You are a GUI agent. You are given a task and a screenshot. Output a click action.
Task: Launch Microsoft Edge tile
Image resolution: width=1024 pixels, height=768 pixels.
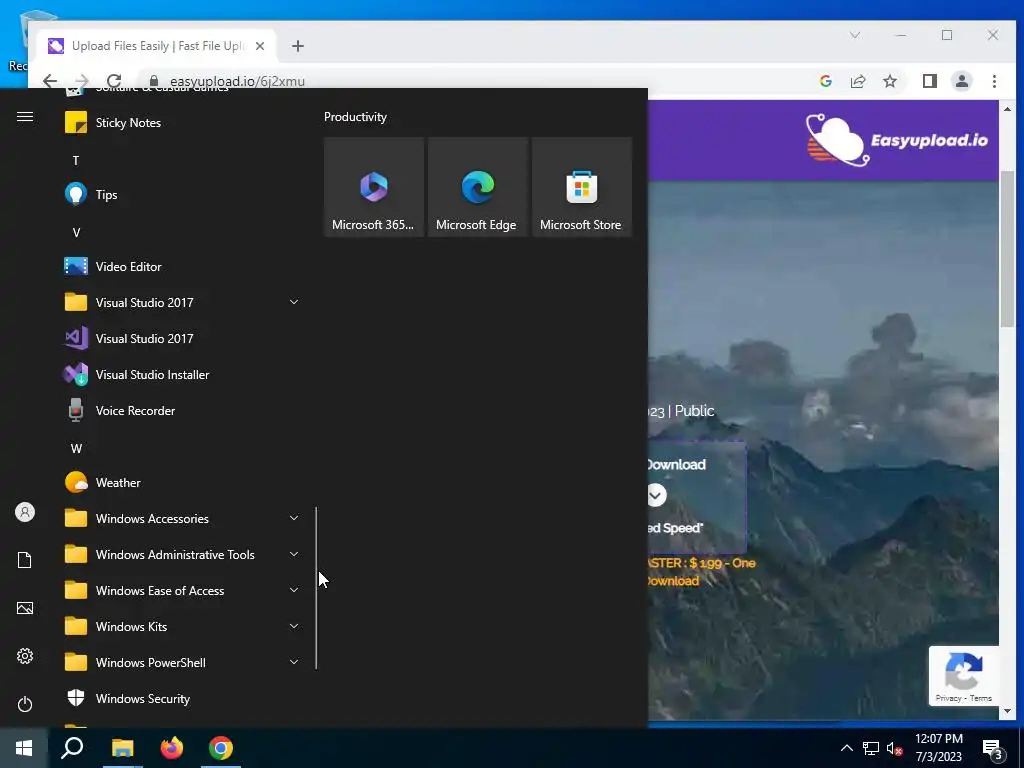(x=477, y=187)
